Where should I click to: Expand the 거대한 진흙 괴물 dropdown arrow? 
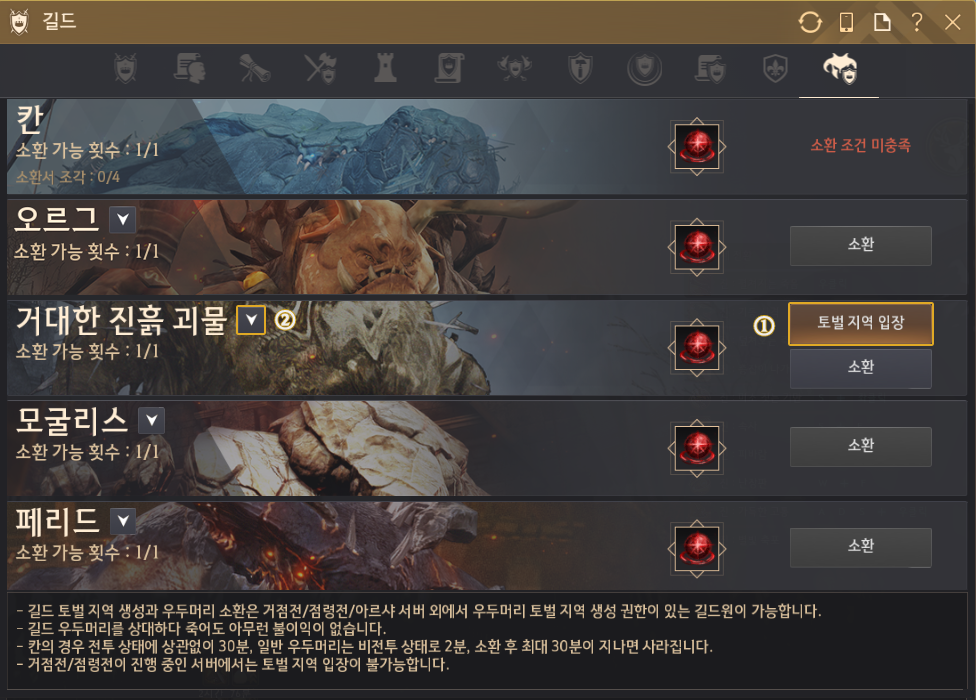click(251, 320)
